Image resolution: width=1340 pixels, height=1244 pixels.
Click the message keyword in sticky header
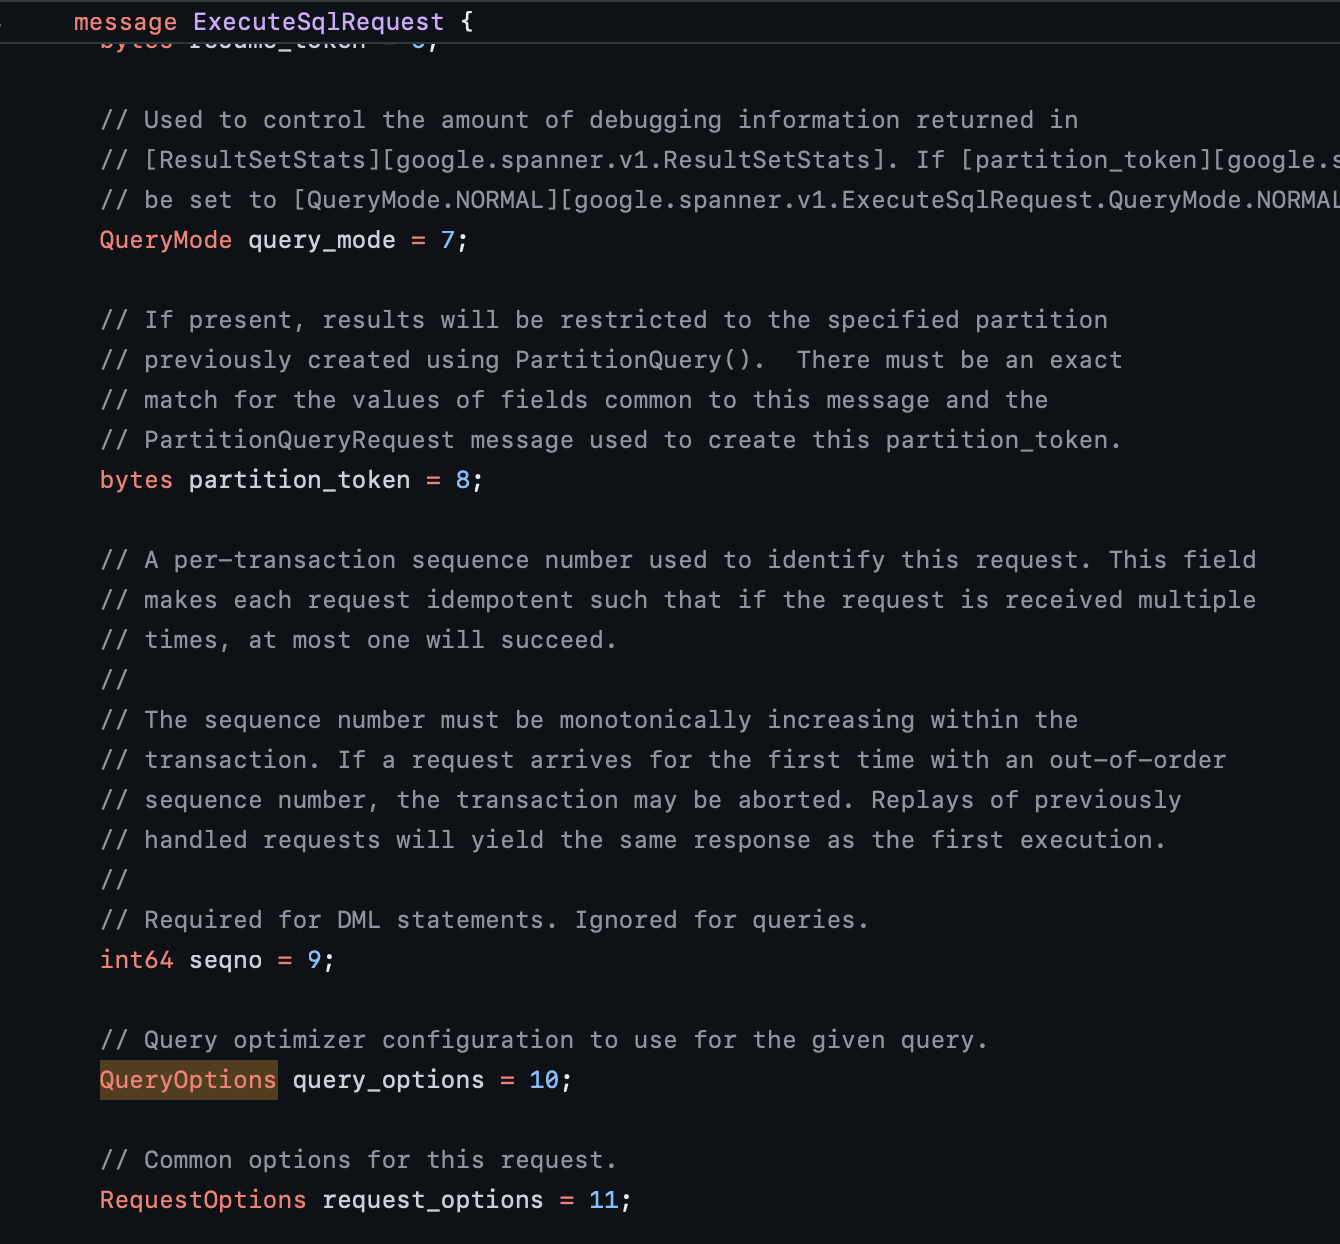125,22
